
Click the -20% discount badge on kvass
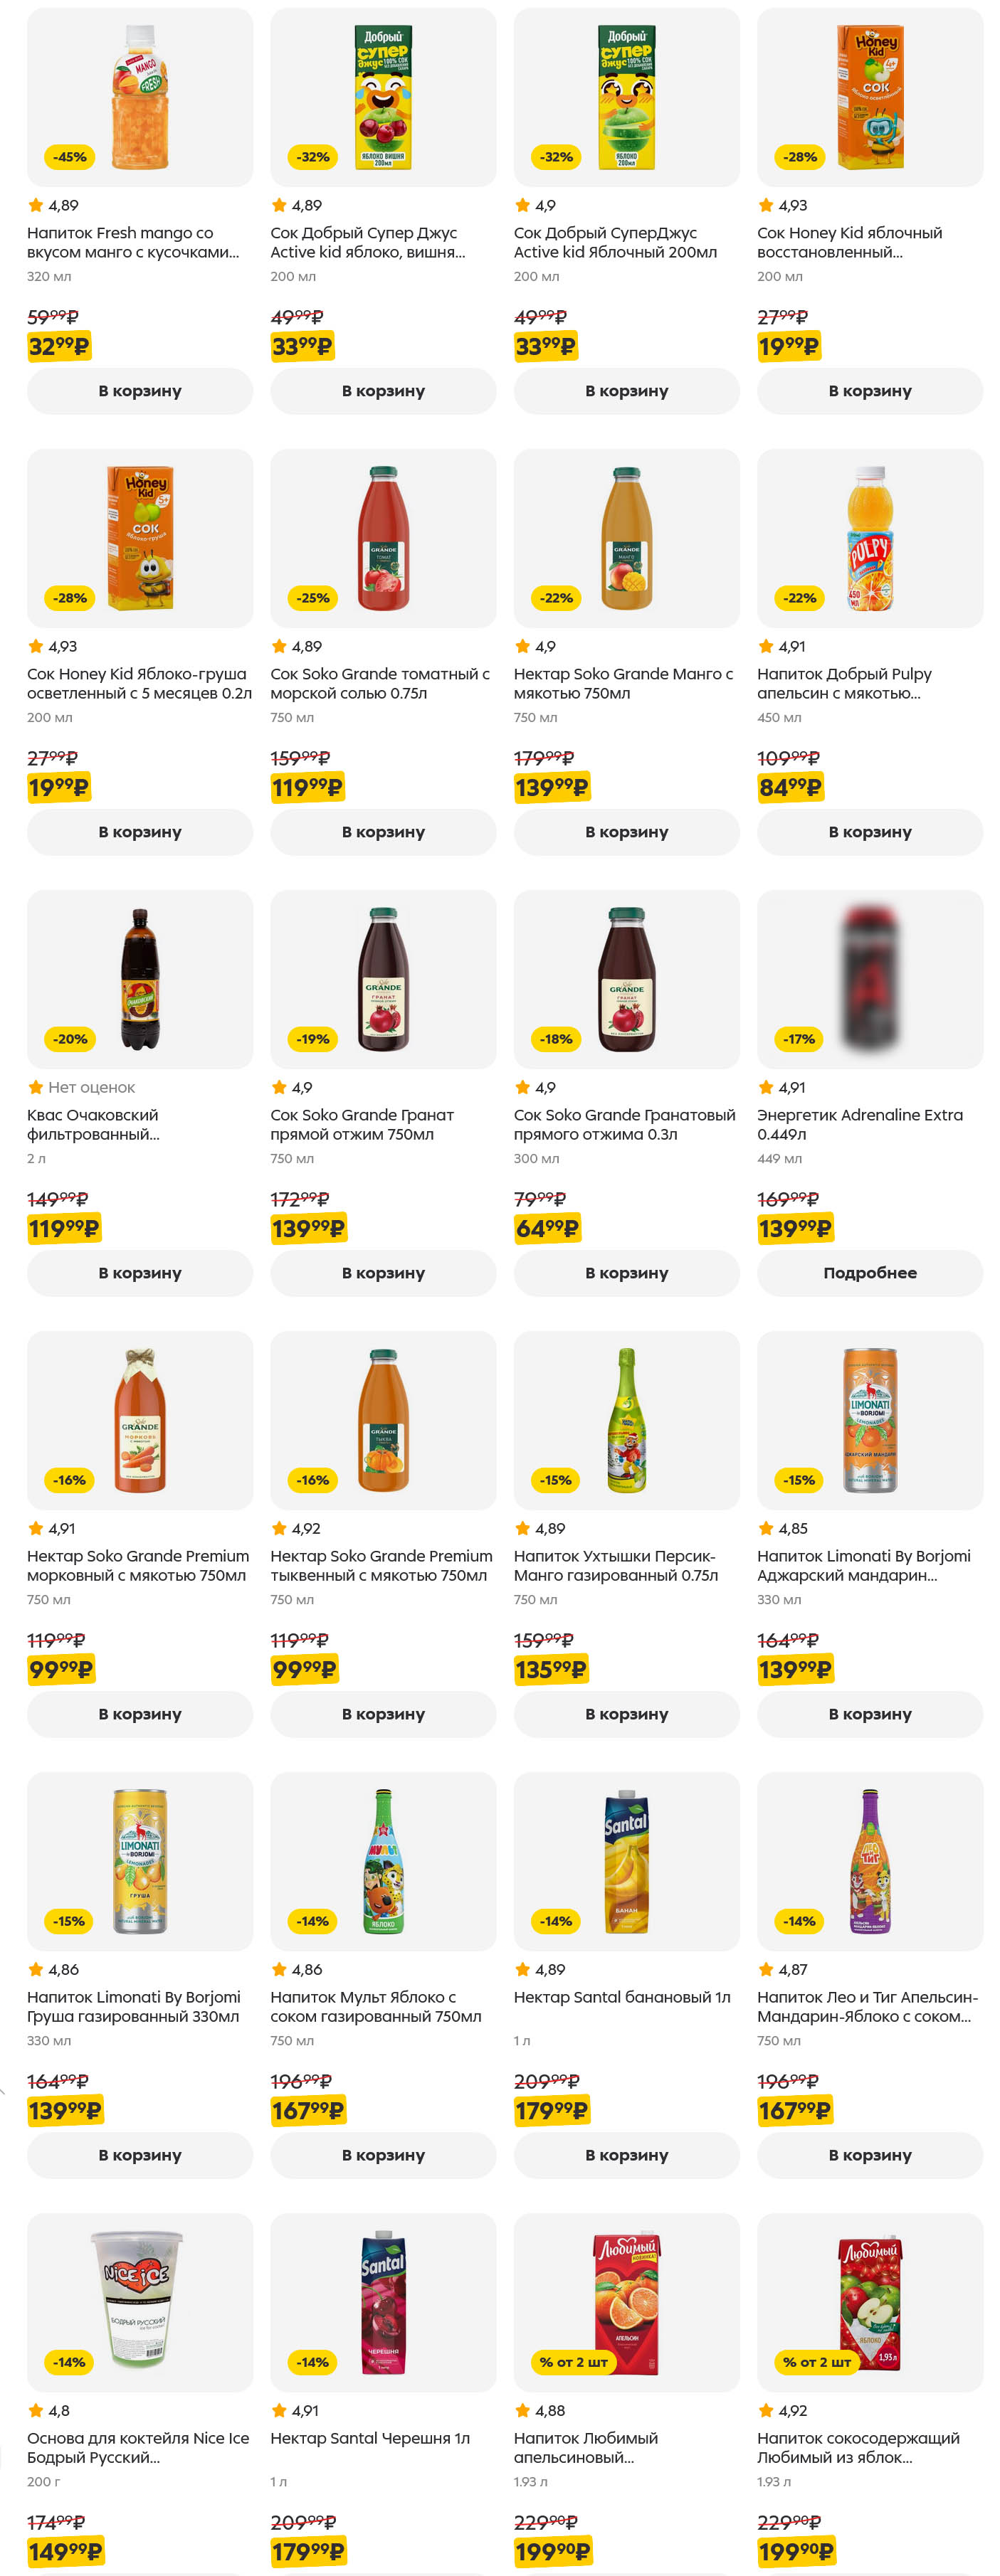[x=70, y=1039]
